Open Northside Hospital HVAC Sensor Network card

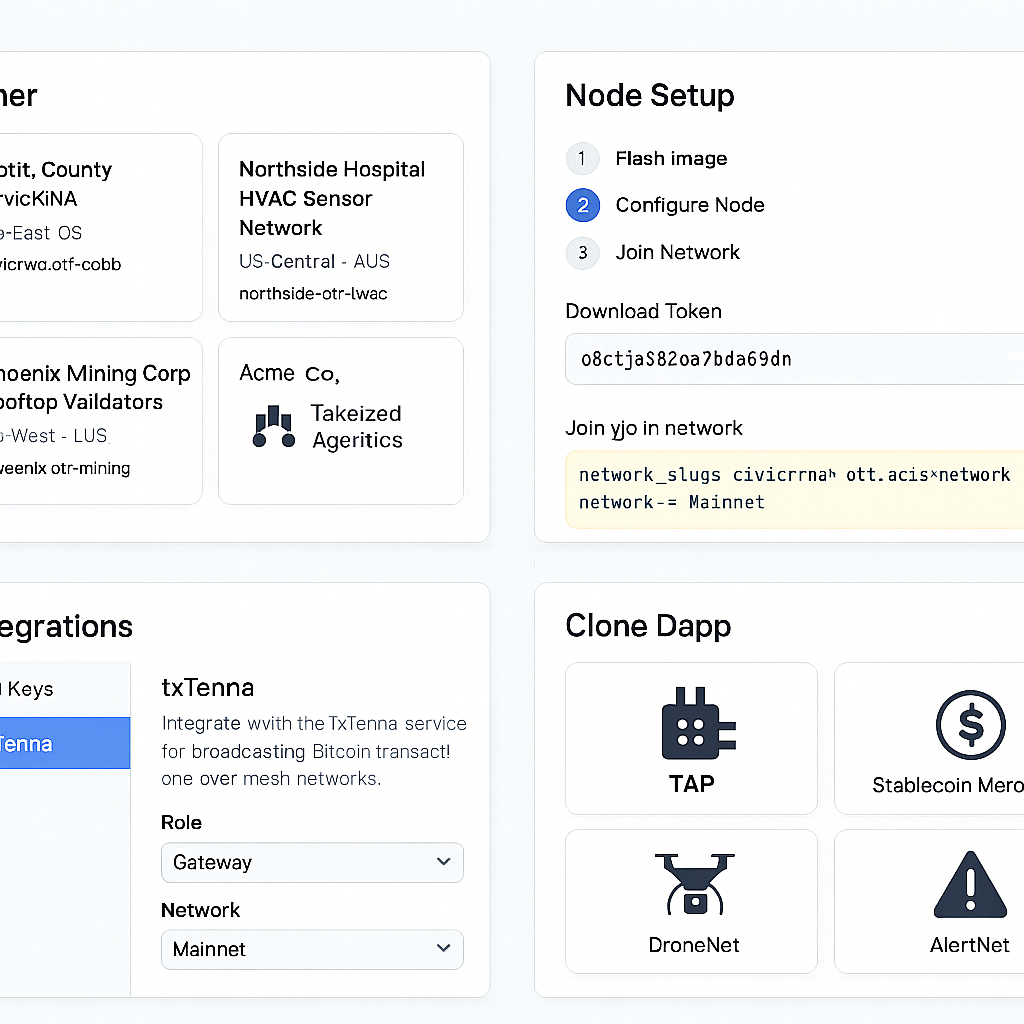coord(340,228)
